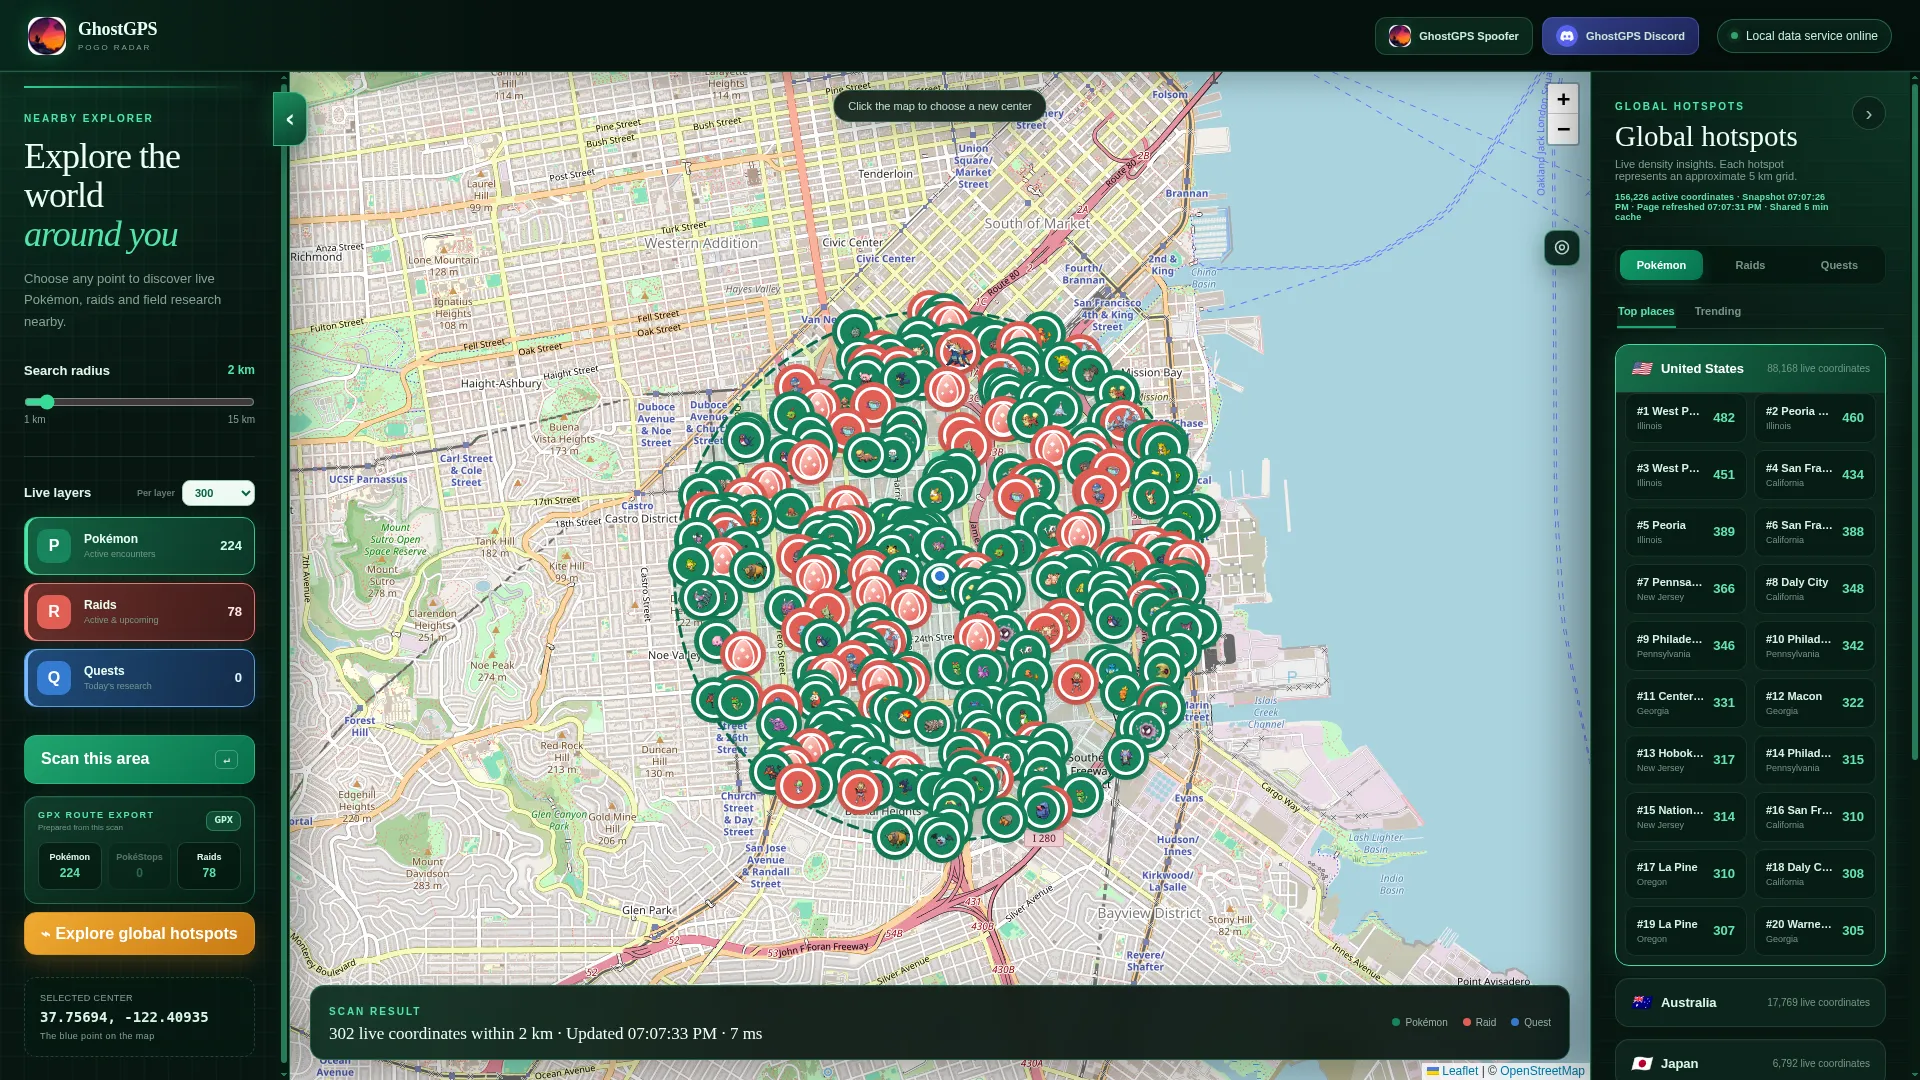Open hotspot #1 West P… 482

(1686, 418)
